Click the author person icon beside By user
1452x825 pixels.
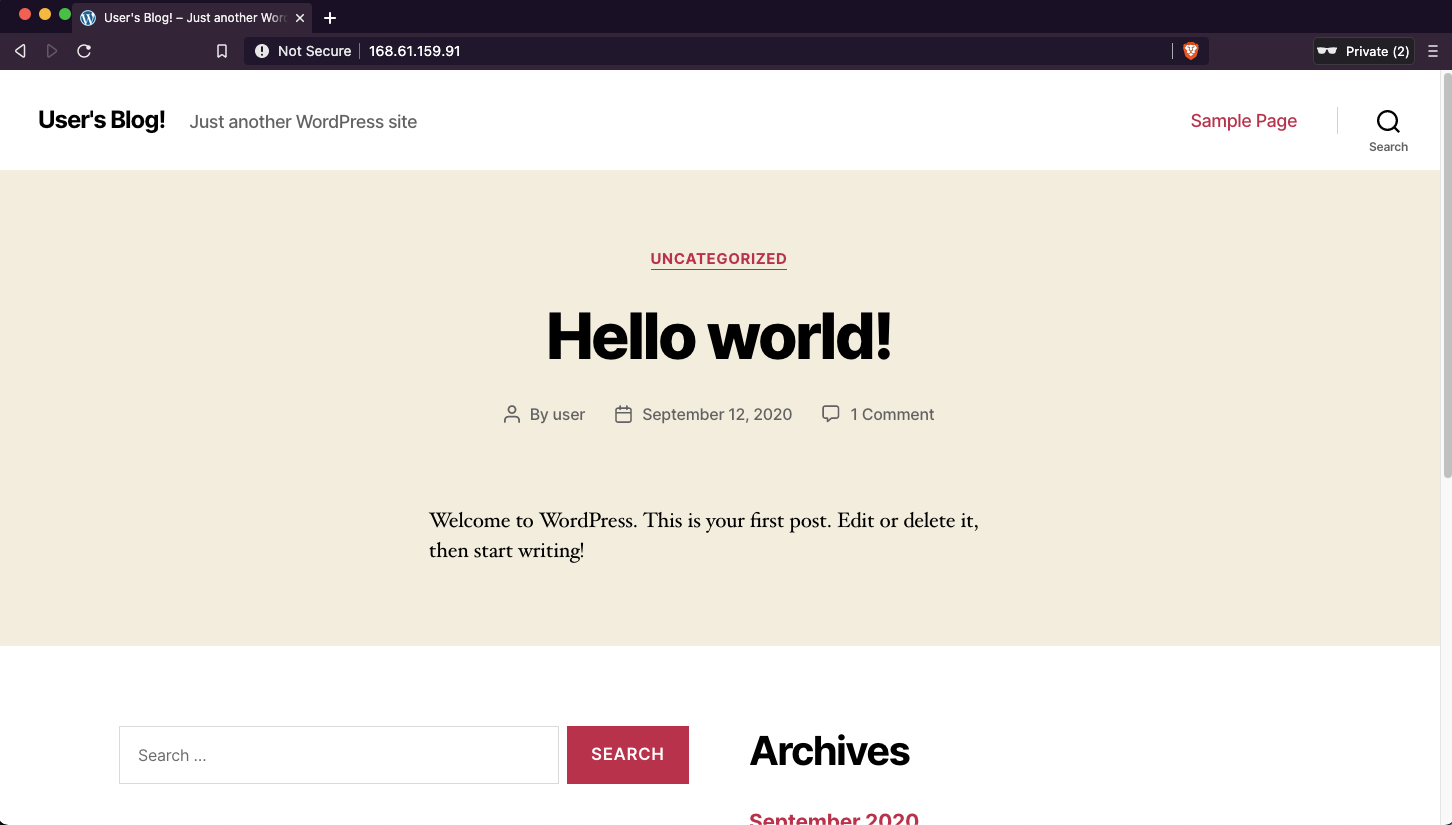click(512, 413)
